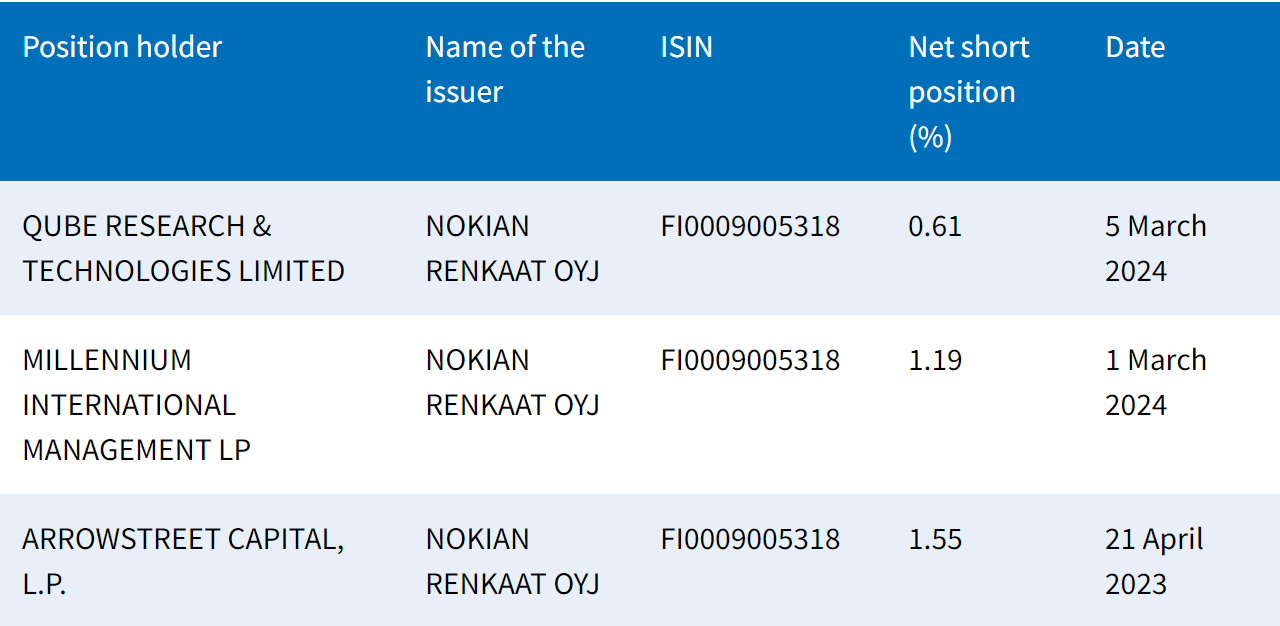Select the 5 March 2024 date cell
The width and height of the screenshot is (1280, 626).
tap(1155, 248)
